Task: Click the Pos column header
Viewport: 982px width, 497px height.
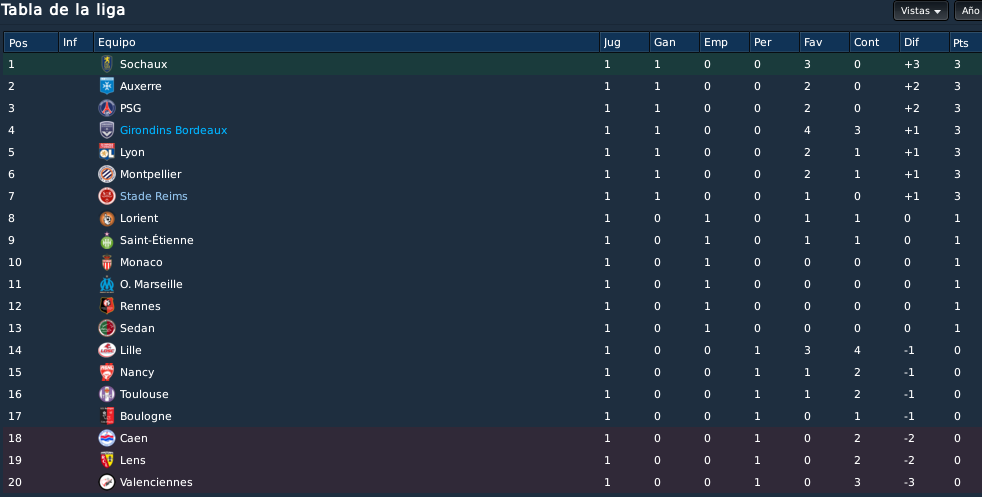Action: (31, 43)
